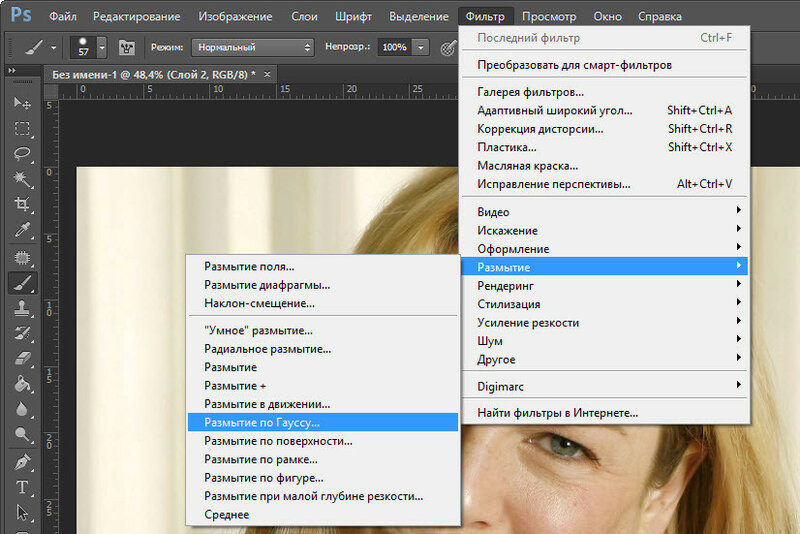Close the Без имени-1 document tab
This screenshot has width=800, height=534.
point(267,74)
